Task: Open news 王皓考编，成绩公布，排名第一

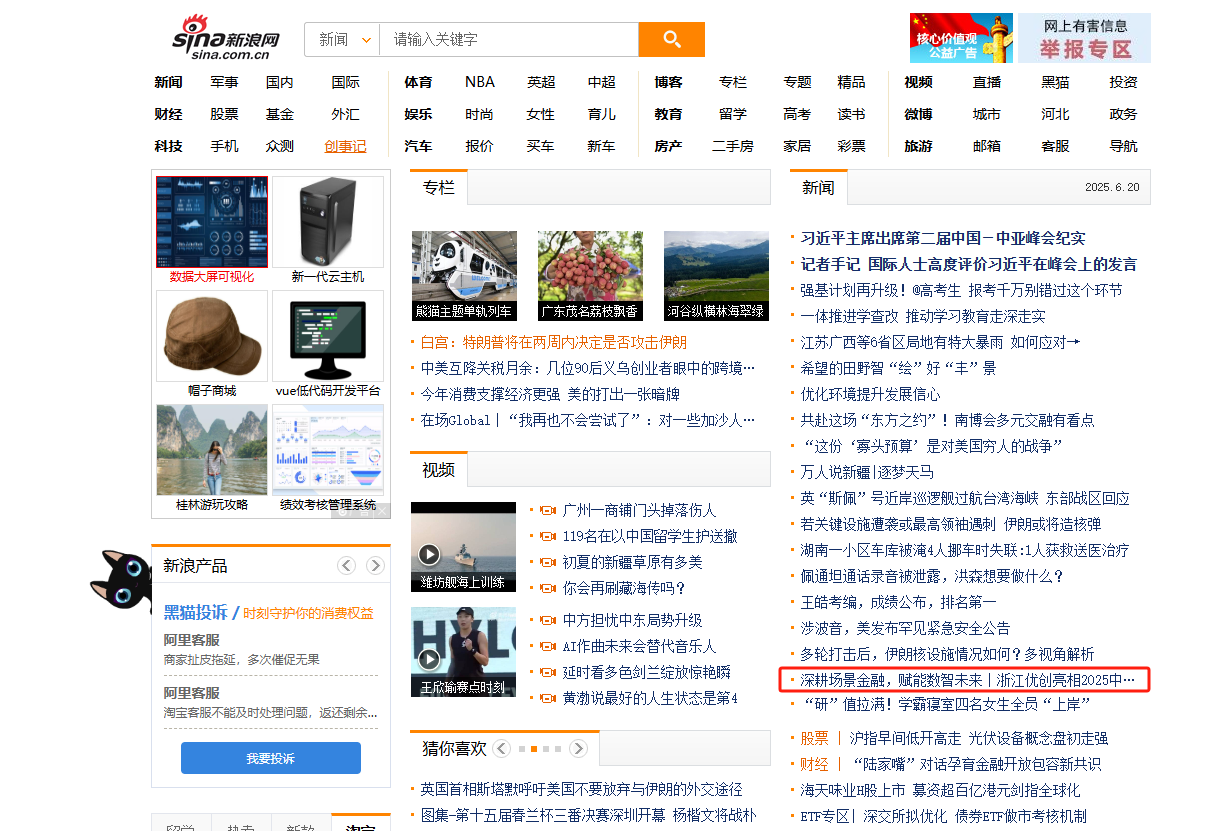Action: coord(899,602)
